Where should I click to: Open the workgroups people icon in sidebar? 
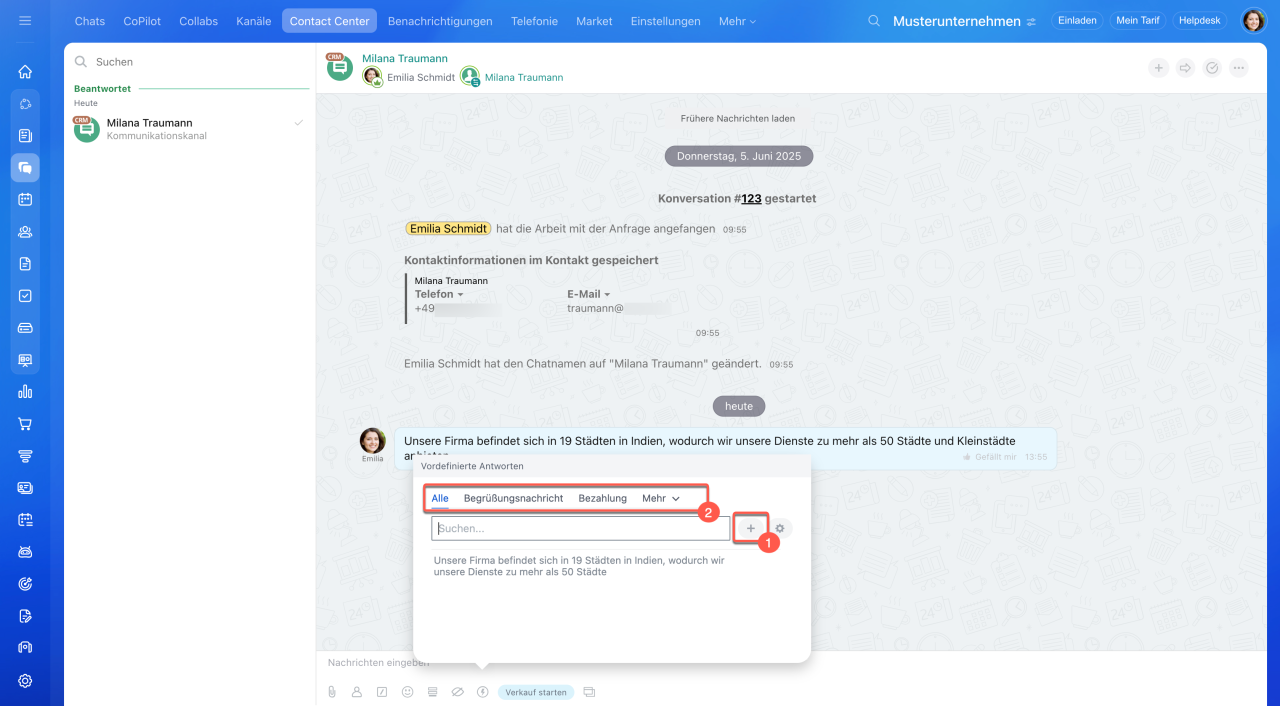pyautogui.click(x=25, y=231)
